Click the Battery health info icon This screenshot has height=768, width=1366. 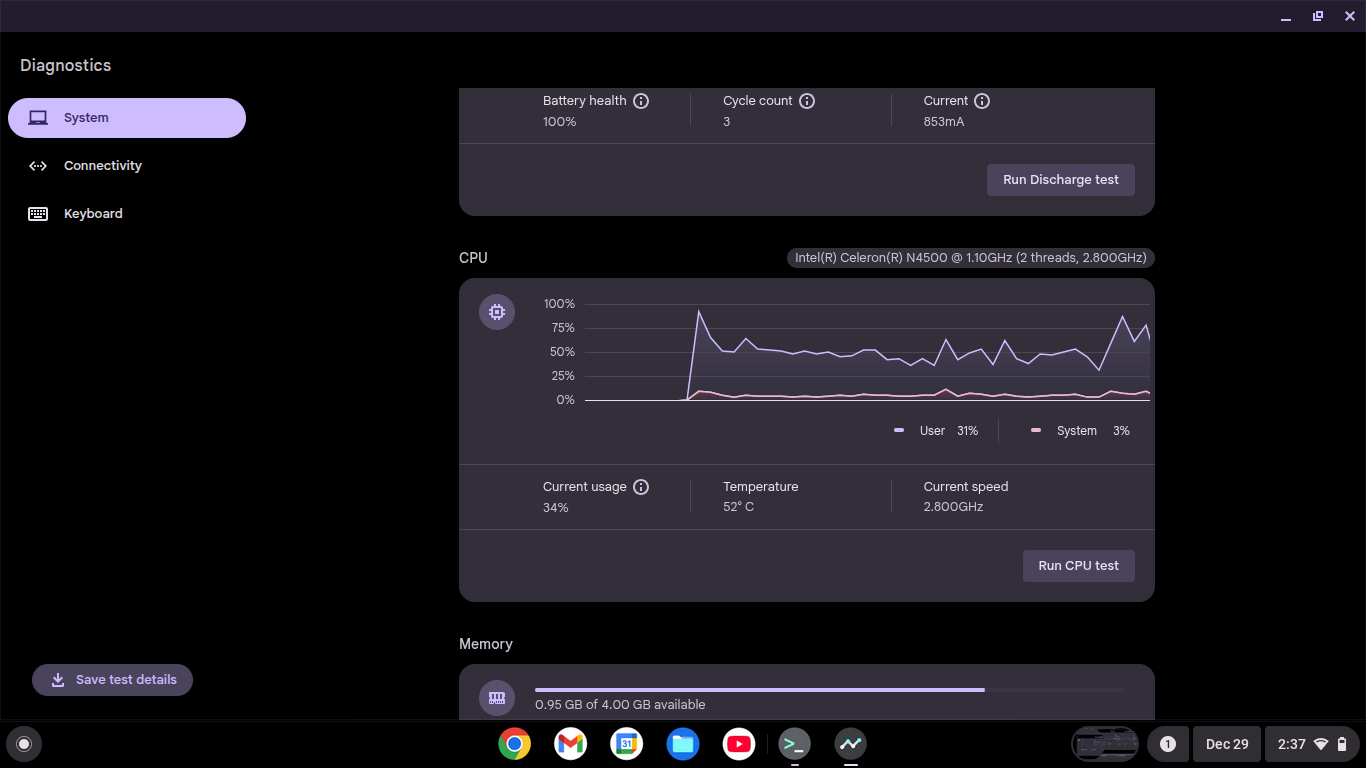(x=641, y=101)
